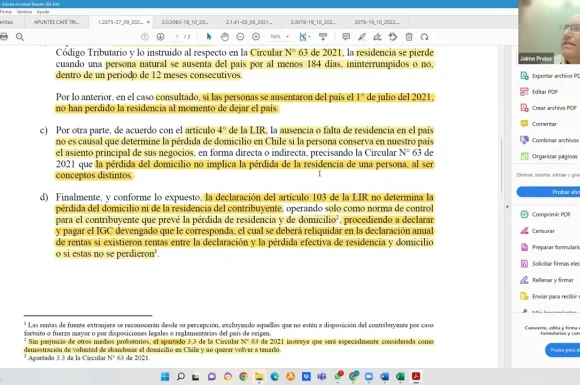Image resolution: width=580 pixels, height=385 pixels.
Task: Switch to the 3078-19_10_2022... tab
Action: click(x=377, y=22)
